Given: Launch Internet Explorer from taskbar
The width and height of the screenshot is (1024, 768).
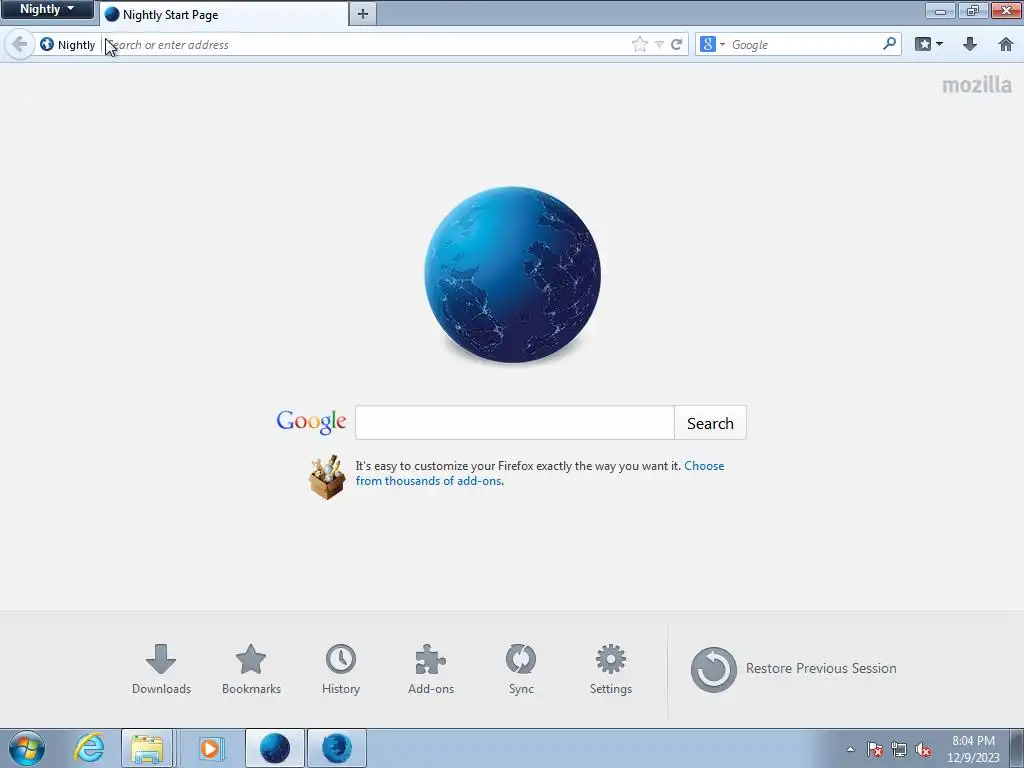Looking at the screenshot, I should tap(89, 748).
